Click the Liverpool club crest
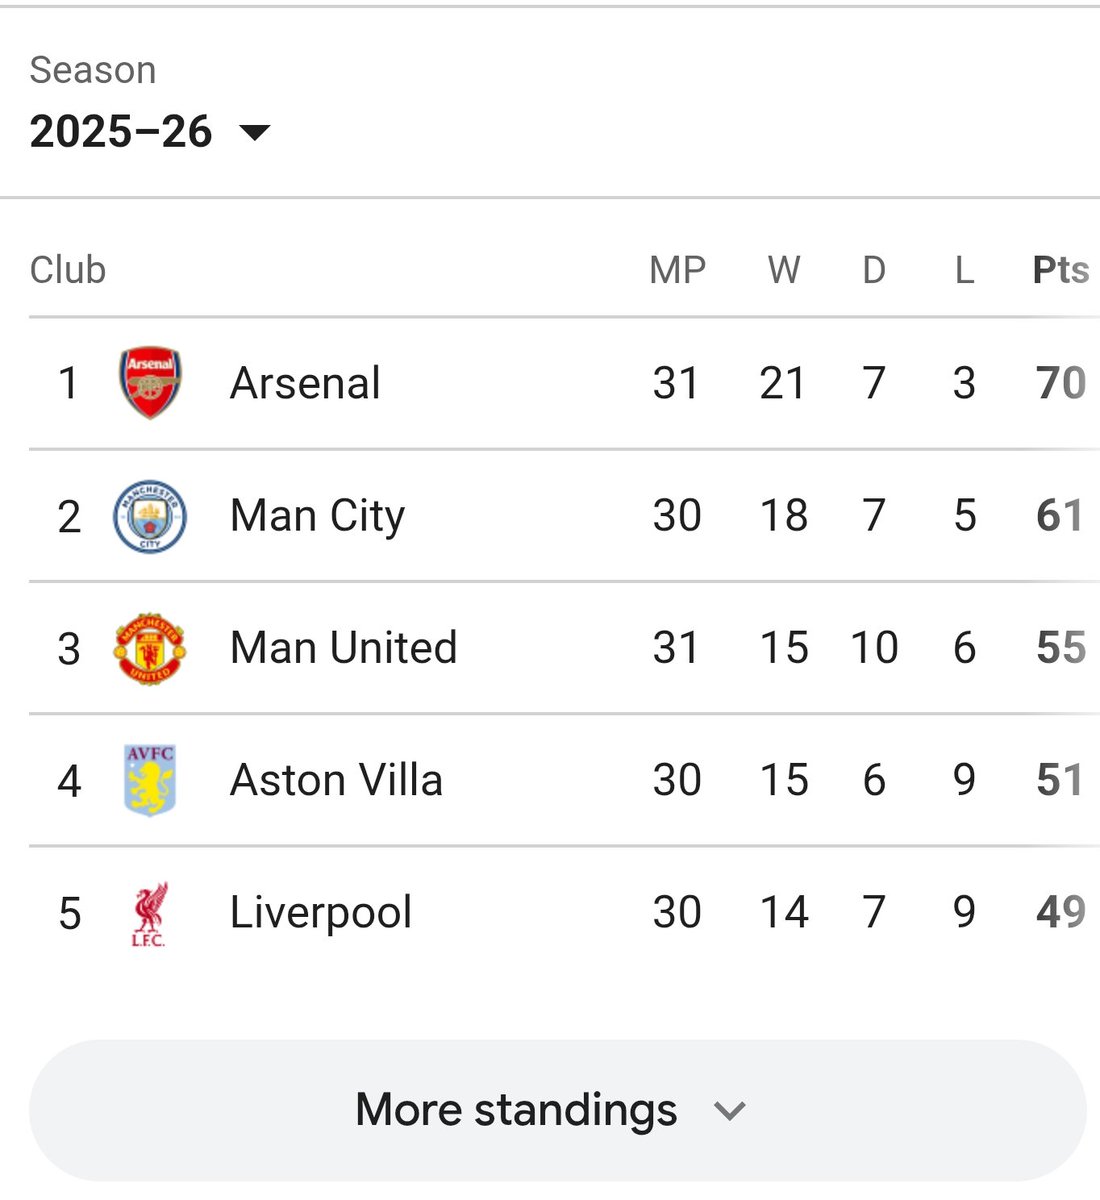The width and height of the screenshot is (1100, 1200). [150, 913]
